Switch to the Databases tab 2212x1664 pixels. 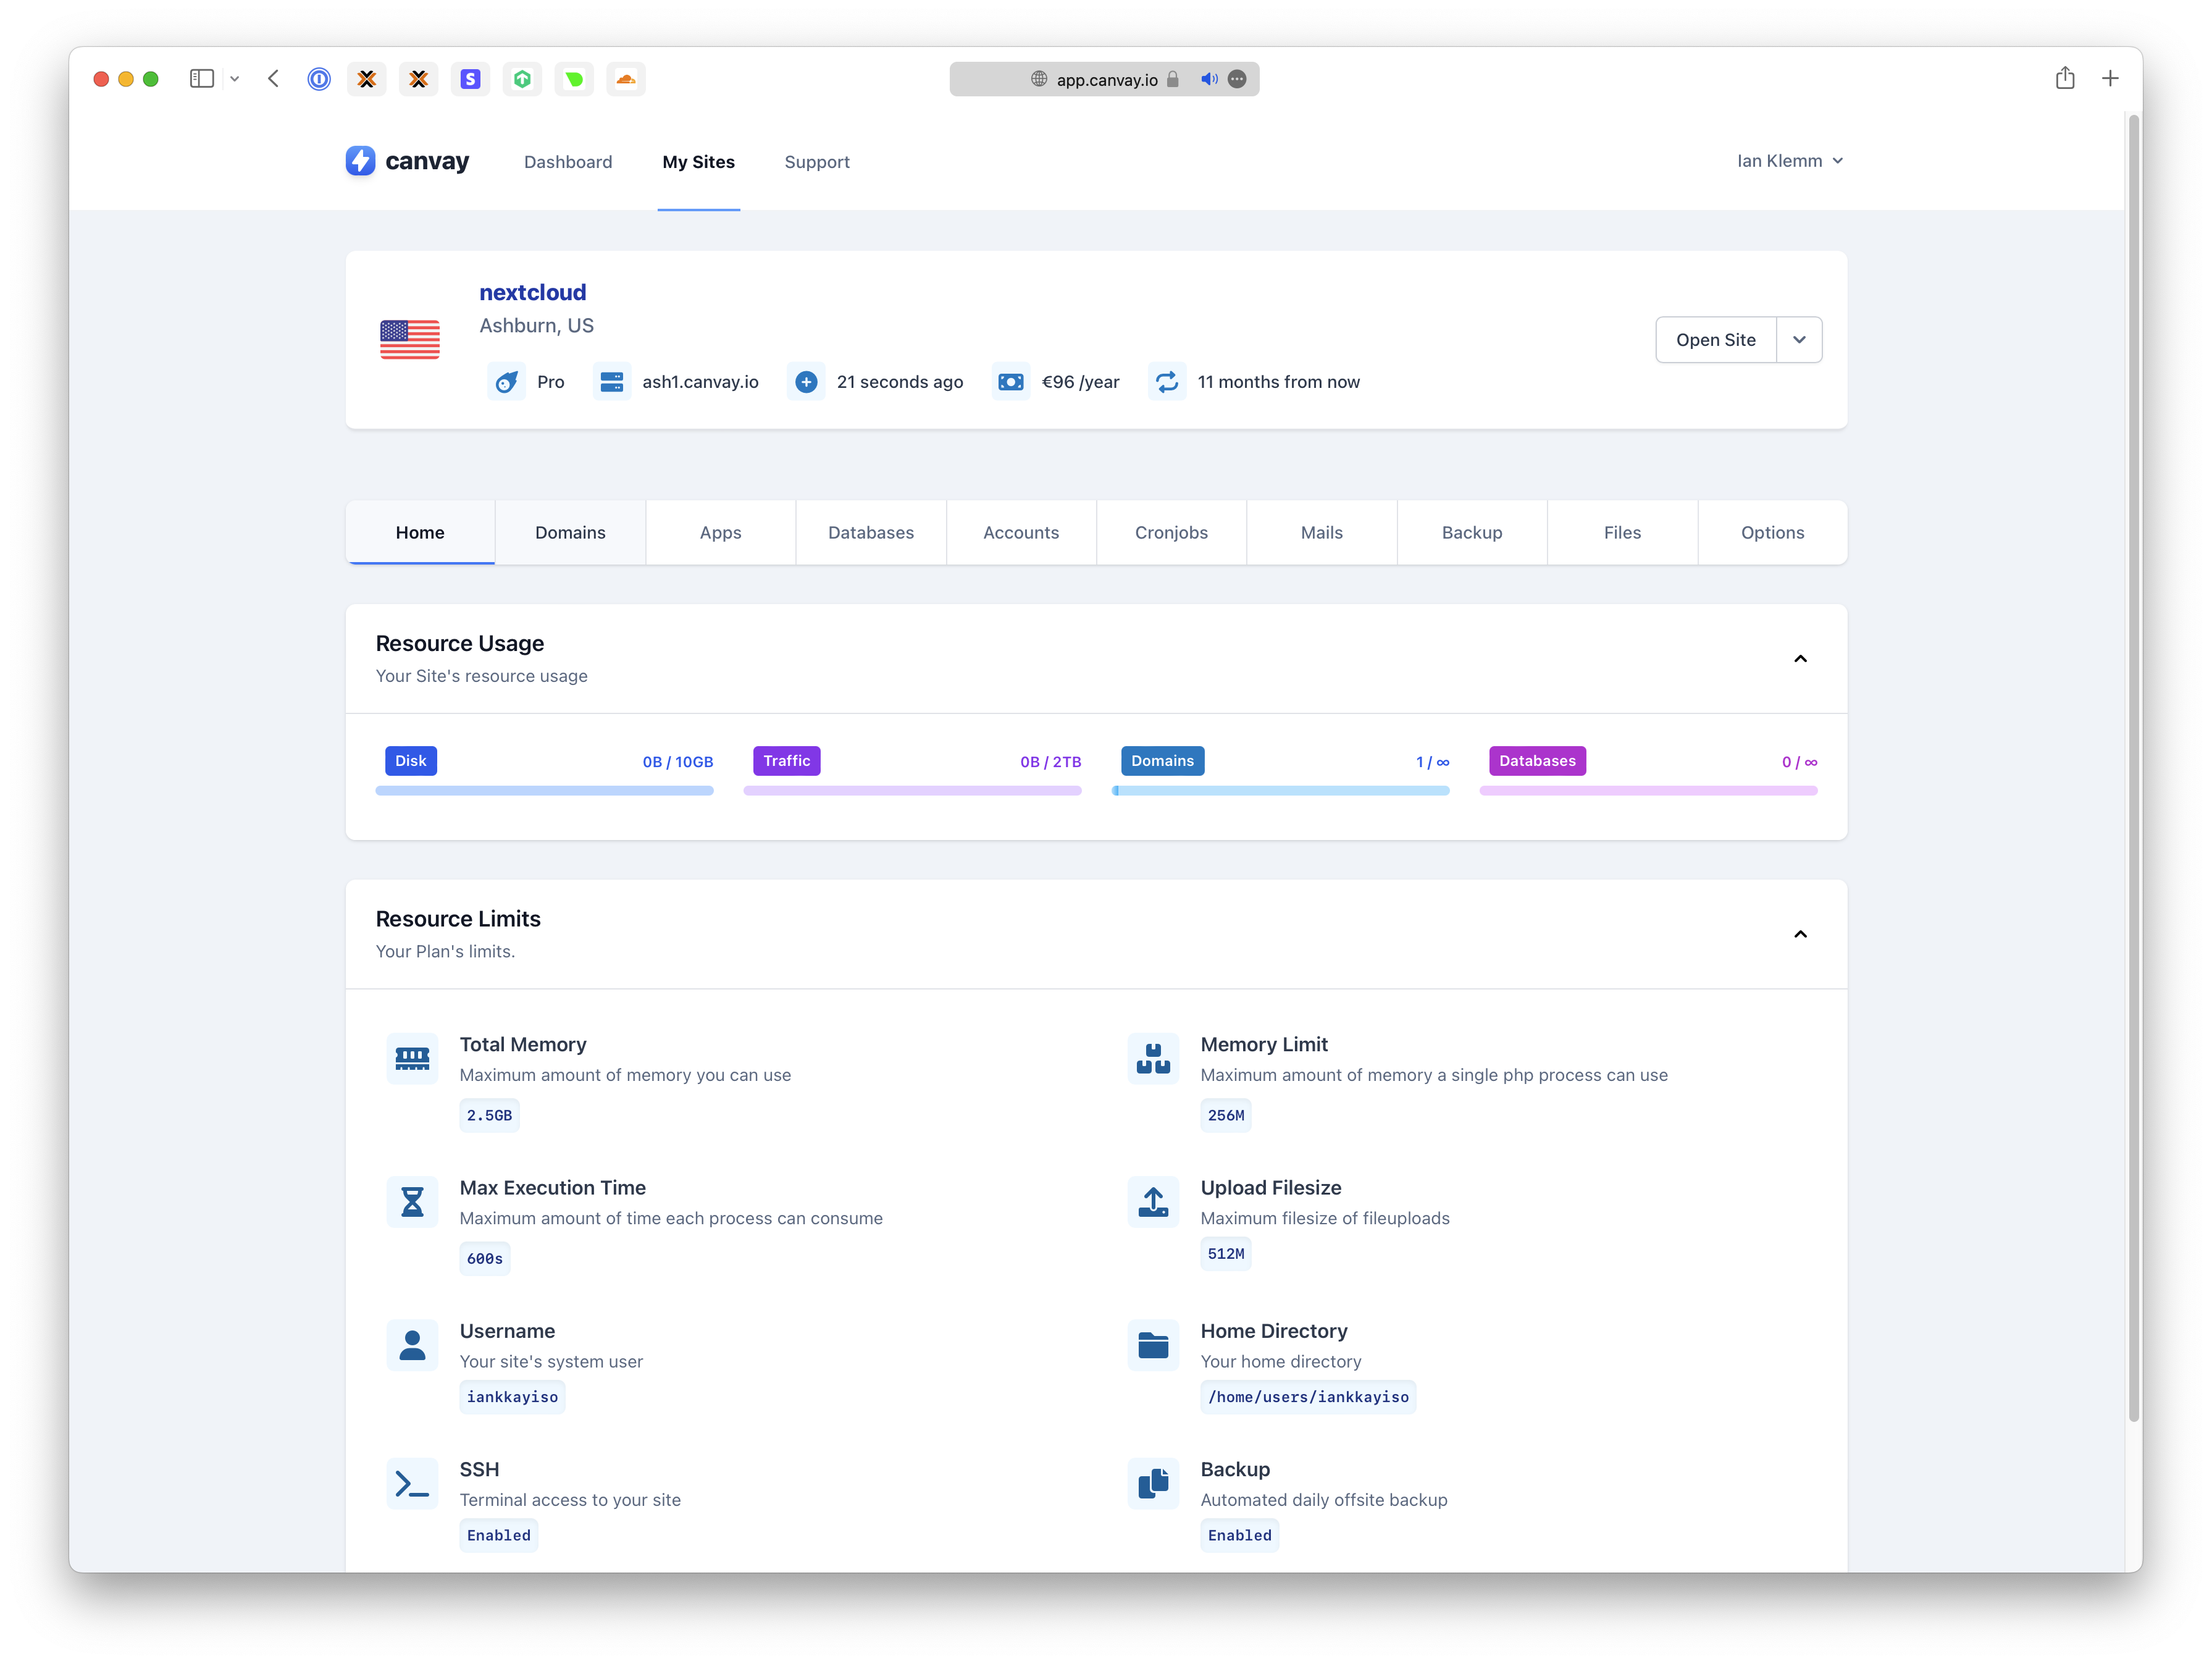click(870, 533)
